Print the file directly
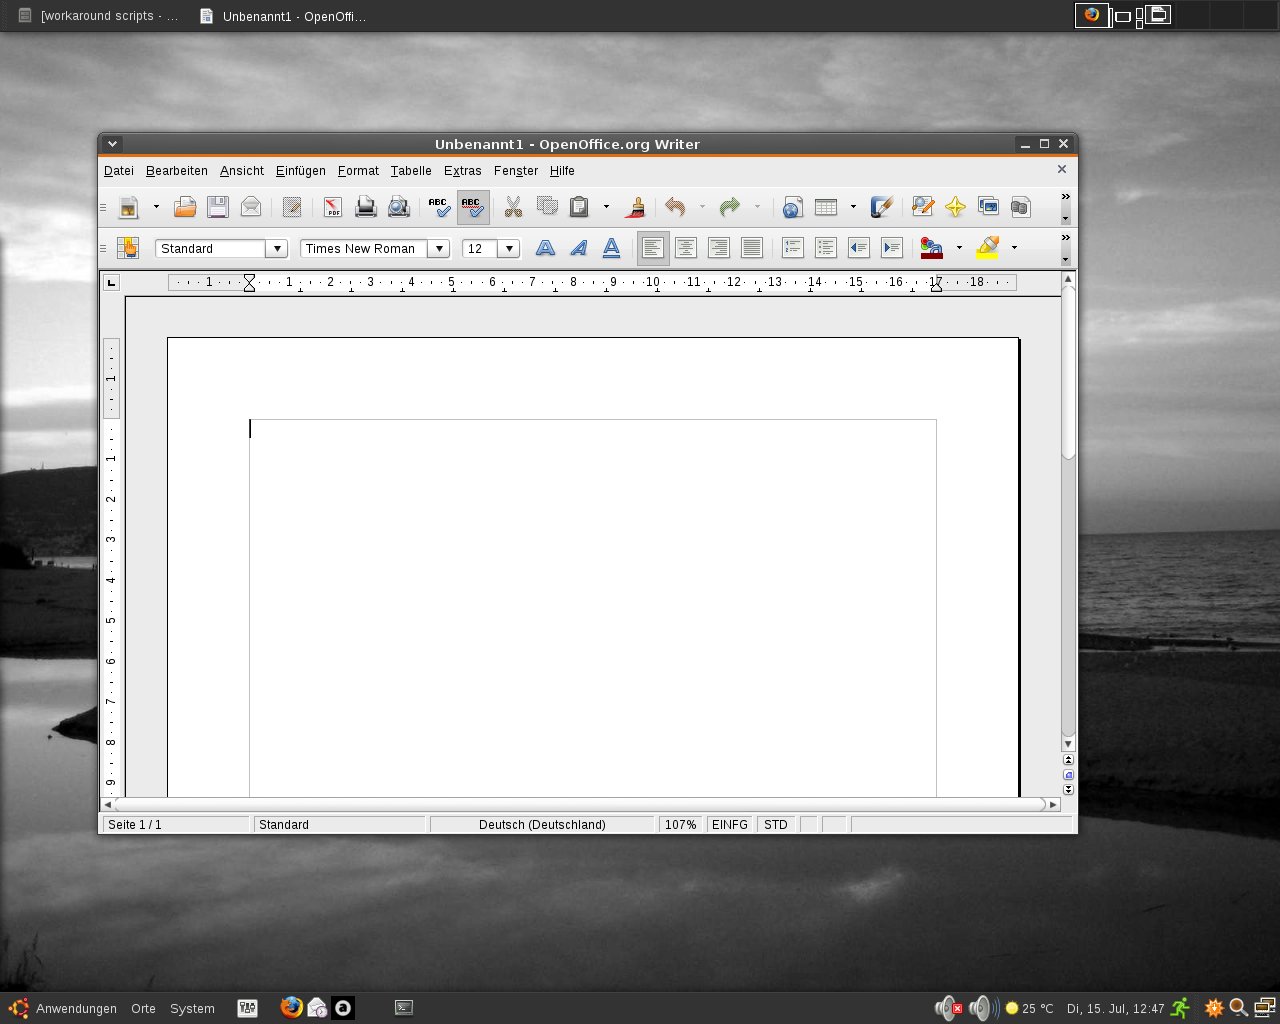The width and height of the screenshot is (1280, 1024). pos(366,207)
